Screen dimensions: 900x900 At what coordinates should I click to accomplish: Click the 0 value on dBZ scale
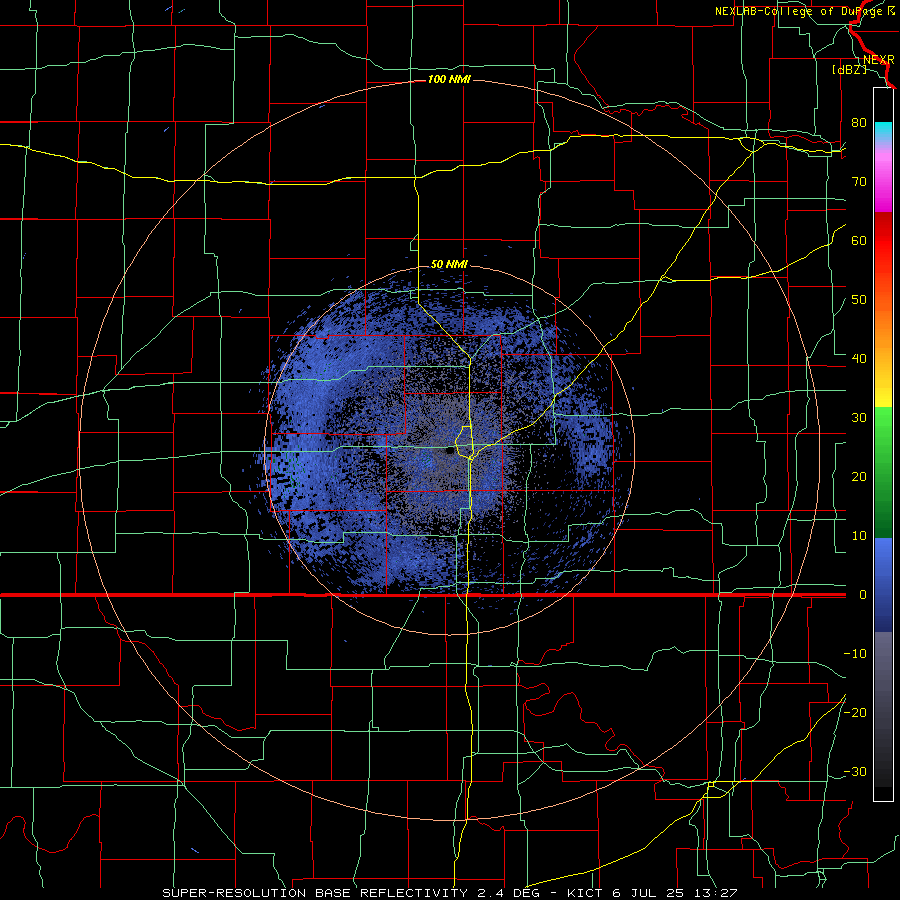[863, 595]
